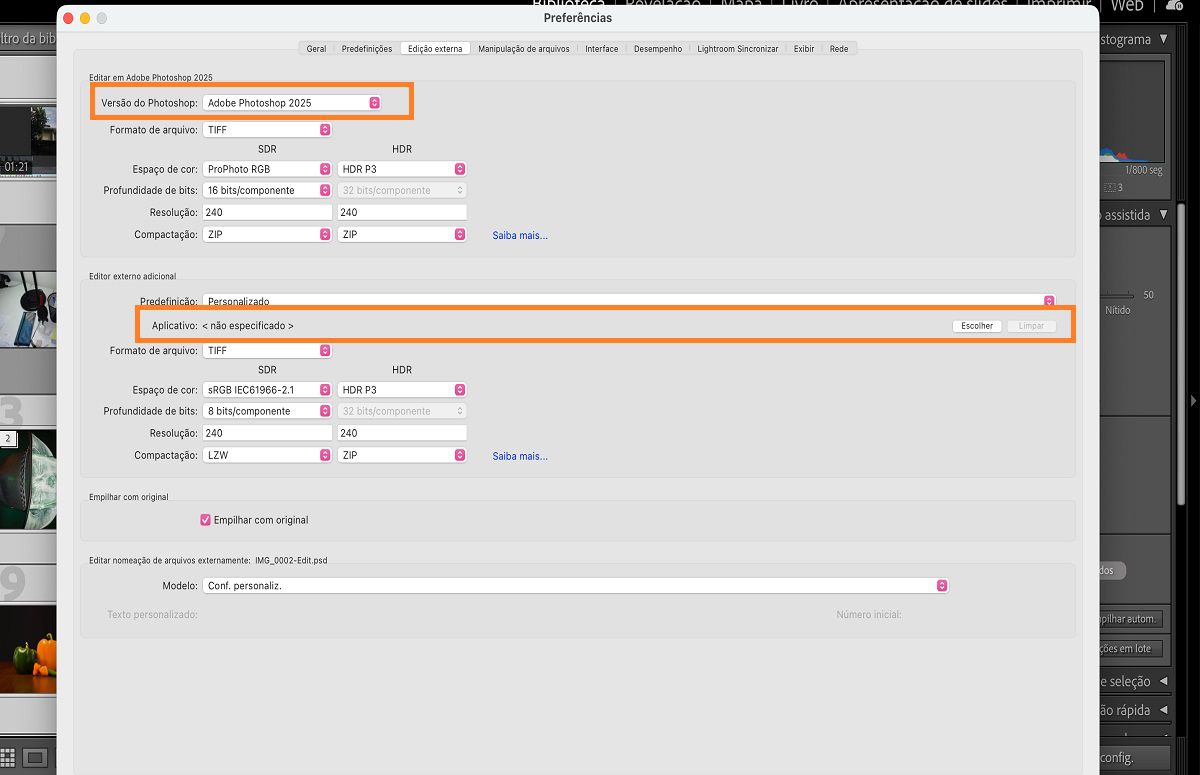Collapse the assistida panel triangle
The height and width of the screenshot is (775, 1200).
(x=1163, y=215)
